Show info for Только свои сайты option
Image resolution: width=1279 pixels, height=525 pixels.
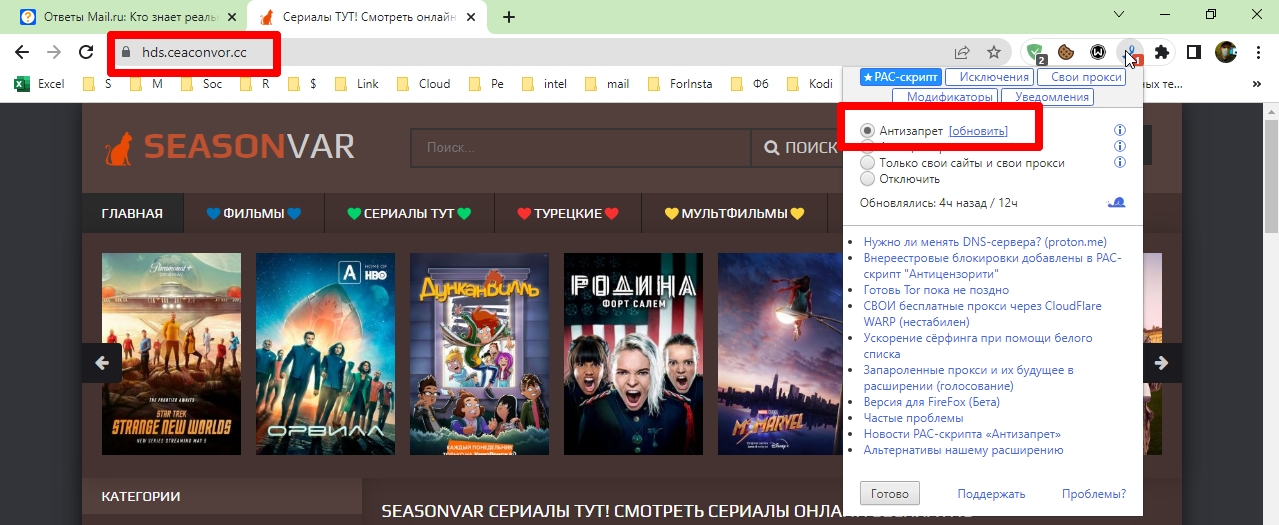1120,162
